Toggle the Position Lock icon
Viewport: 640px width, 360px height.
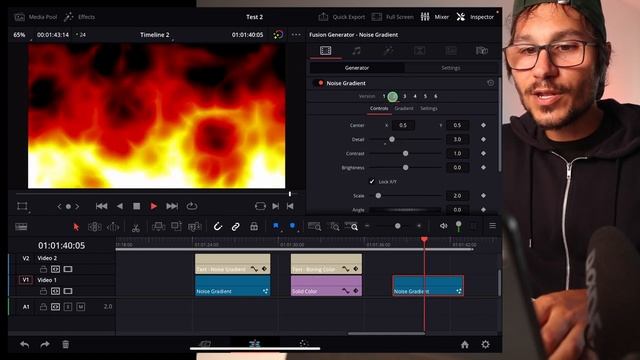(254, 226)
